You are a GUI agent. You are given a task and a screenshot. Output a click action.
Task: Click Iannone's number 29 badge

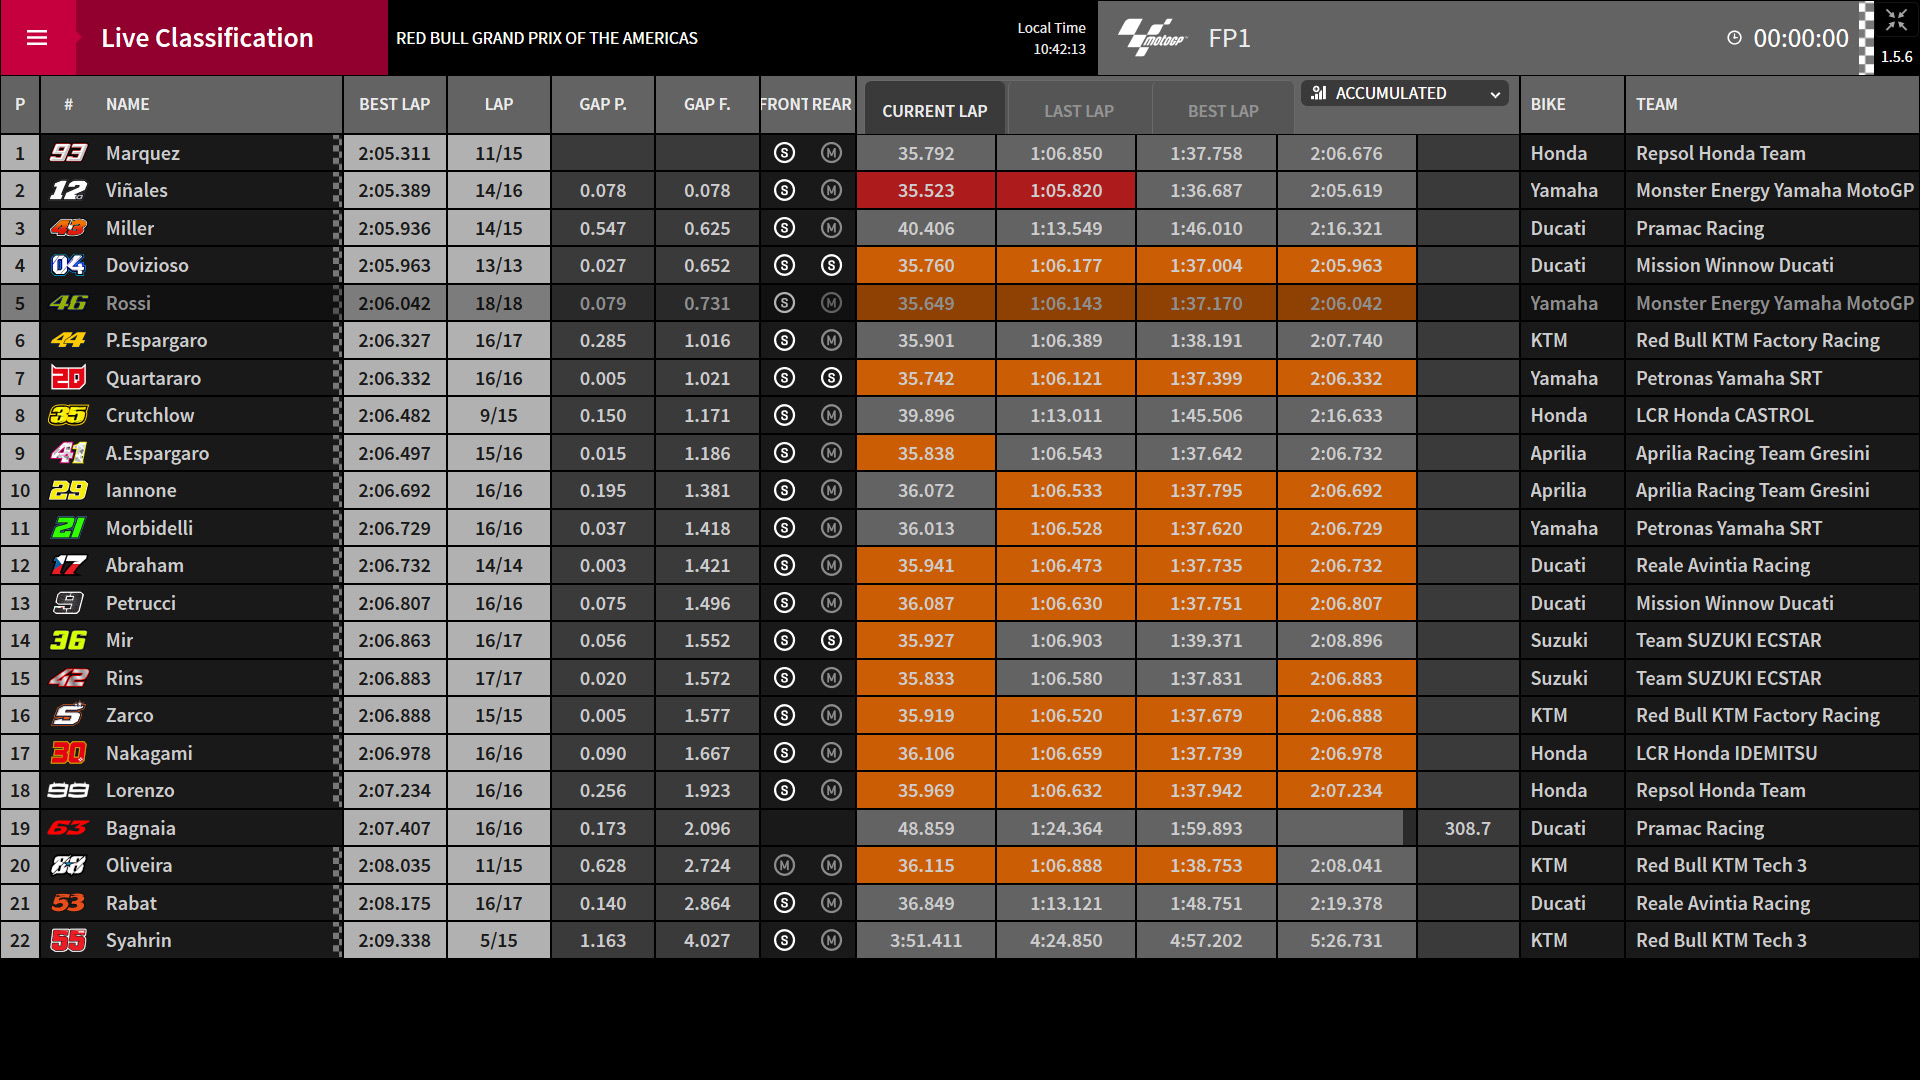(68, 490)
